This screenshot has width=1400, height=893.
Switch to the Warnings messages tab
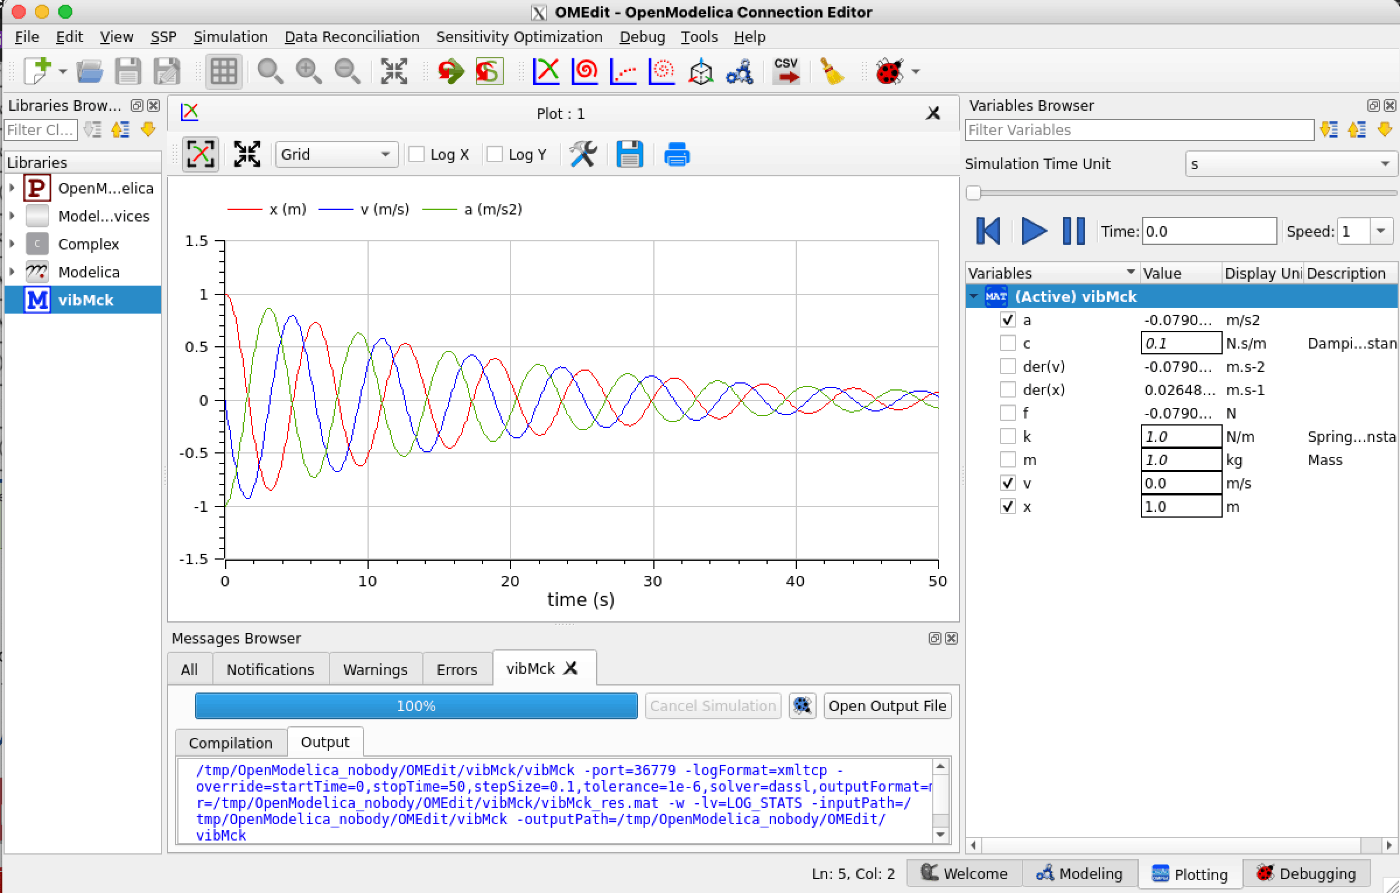pos(375,670)
